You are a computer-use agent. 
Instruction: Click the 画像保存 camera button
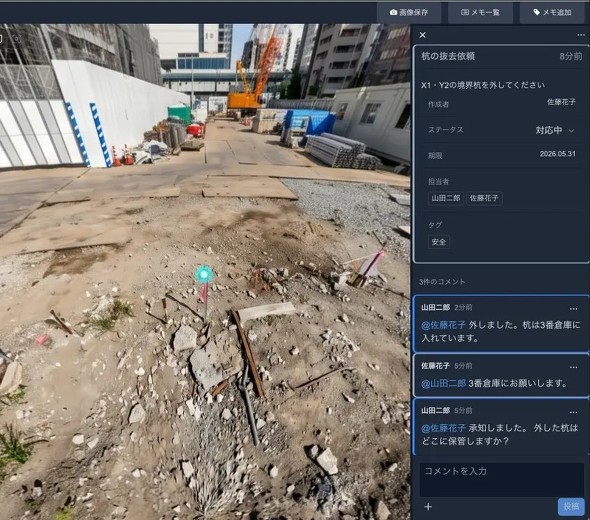pyautogui.click(x=409, y=12)
